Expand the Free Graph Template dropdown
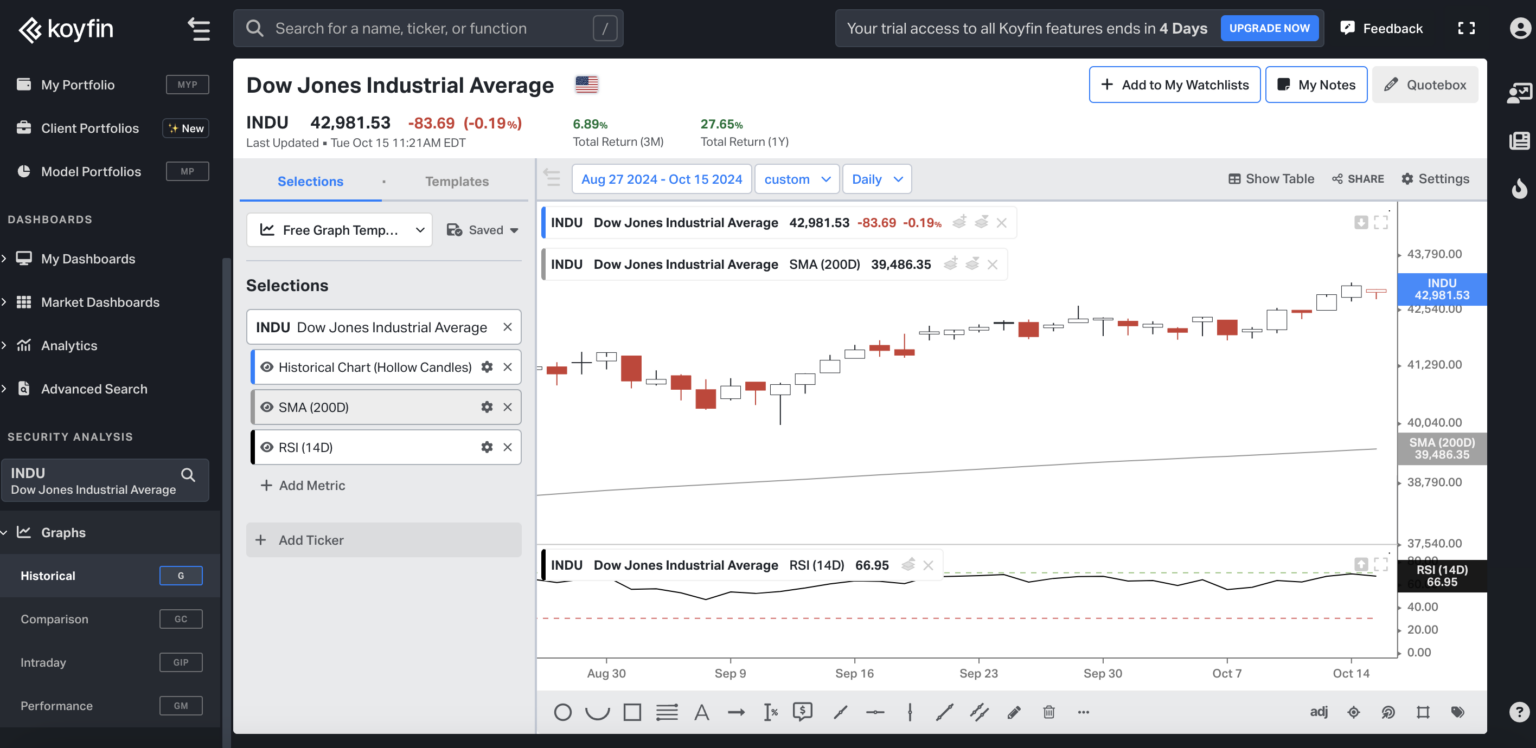 click(339, 230)
